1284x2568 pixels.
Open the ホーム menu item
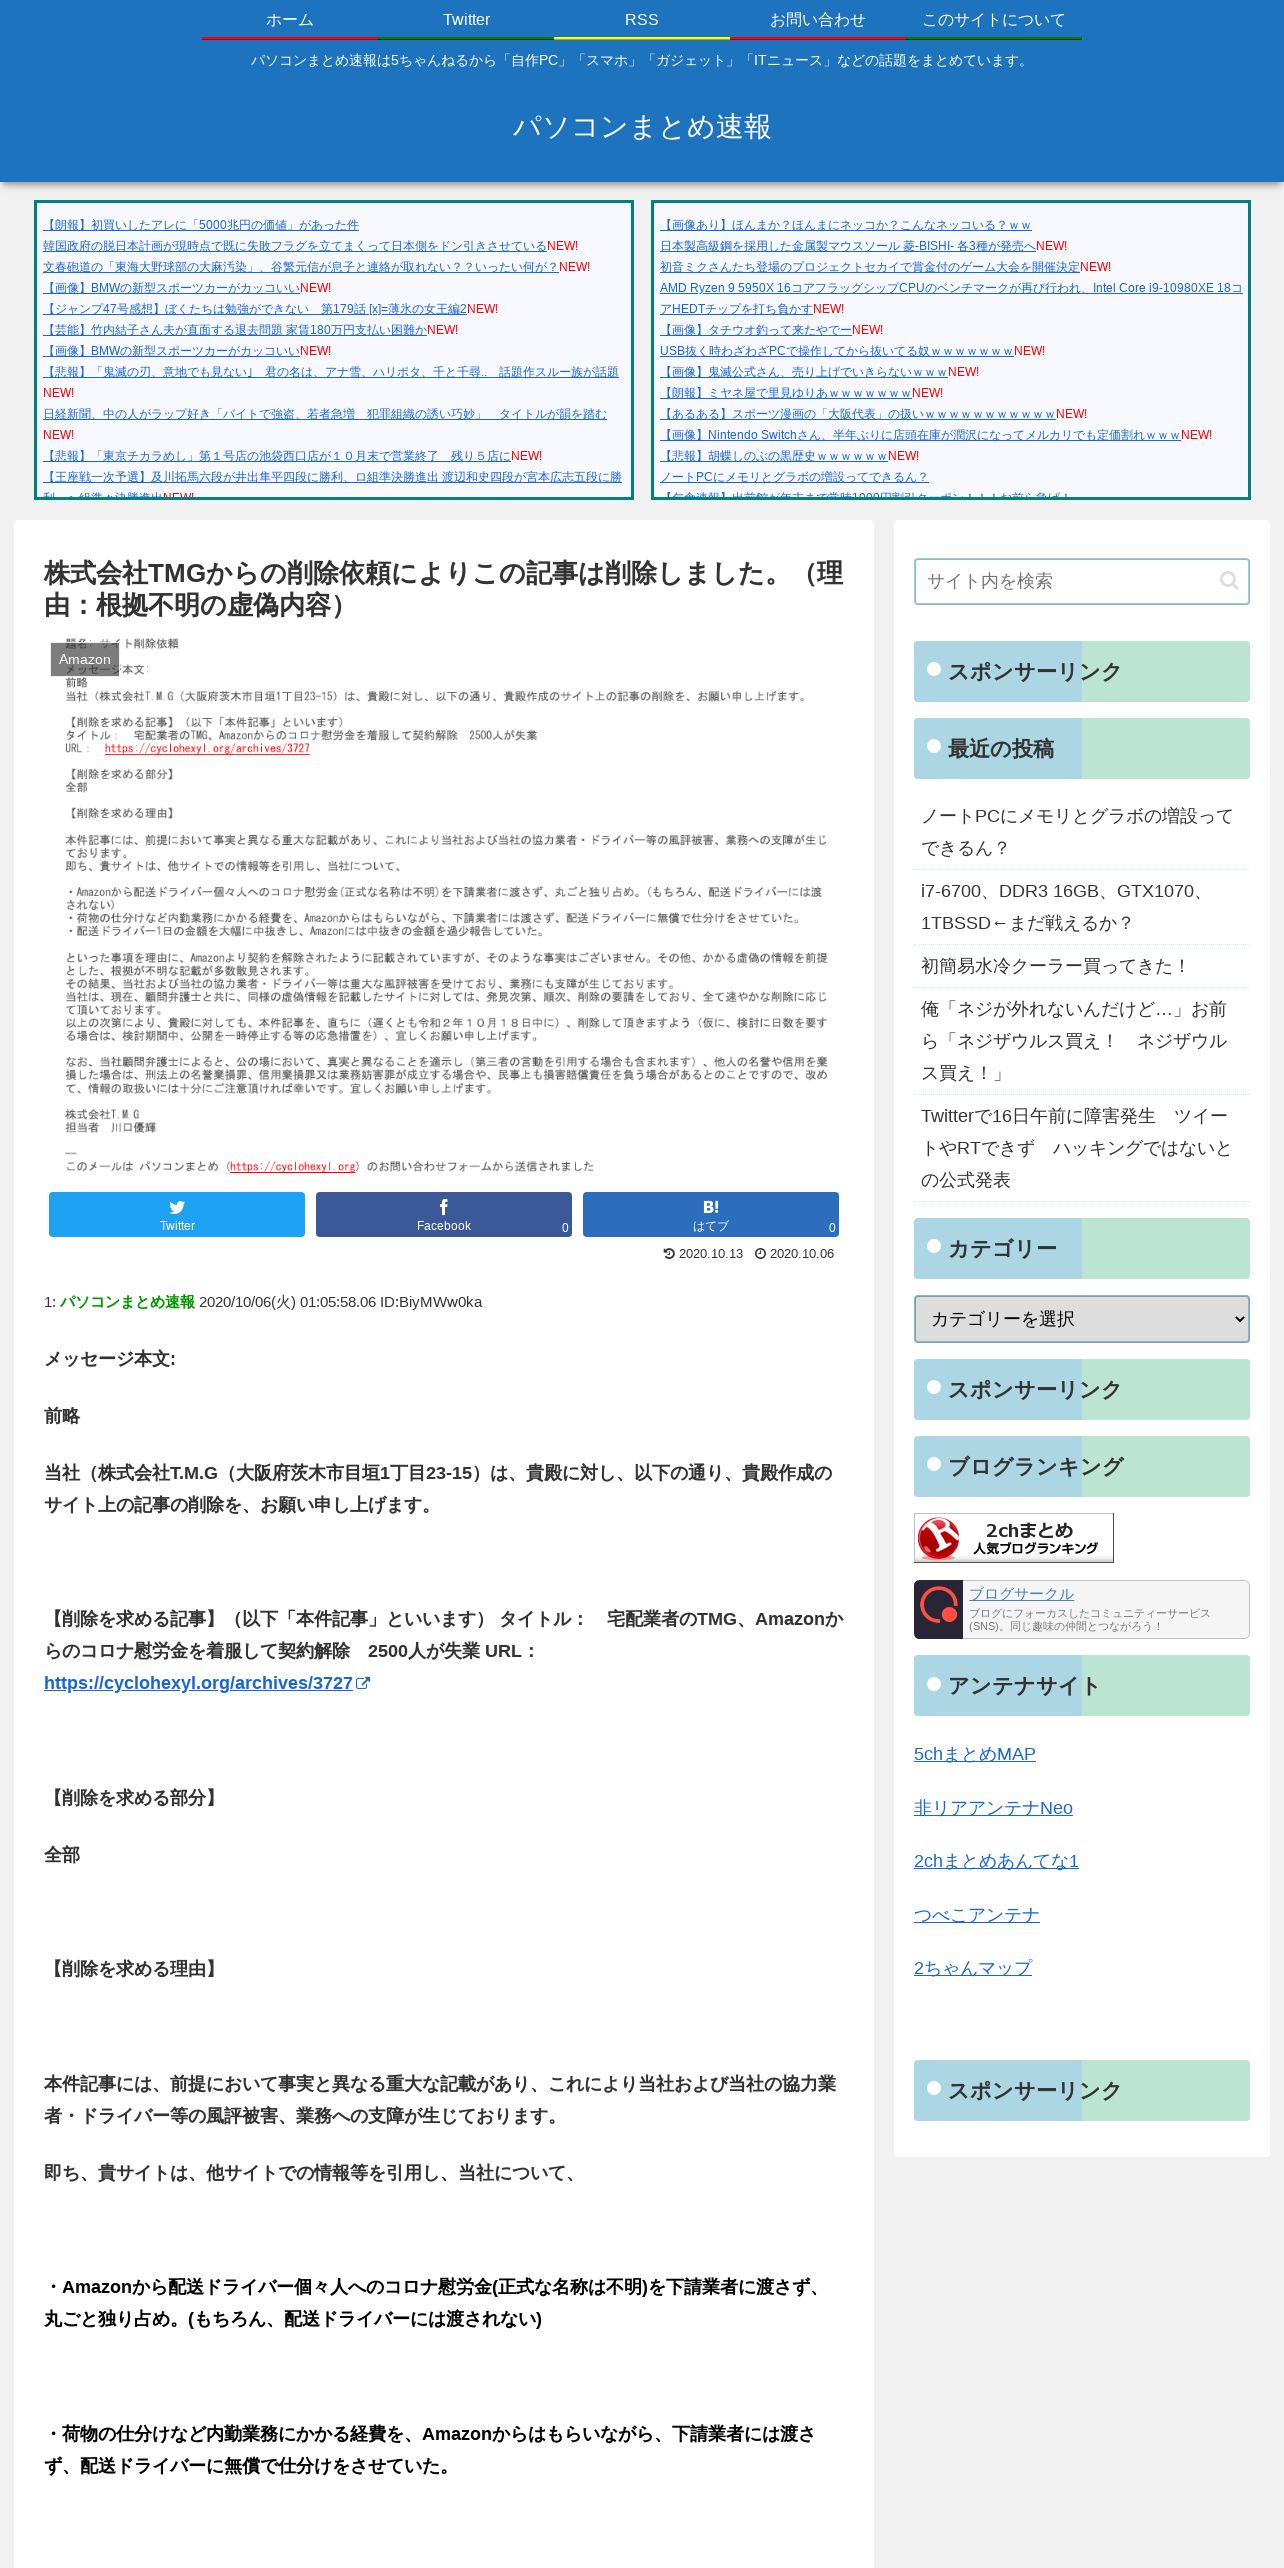pos(290,20)
